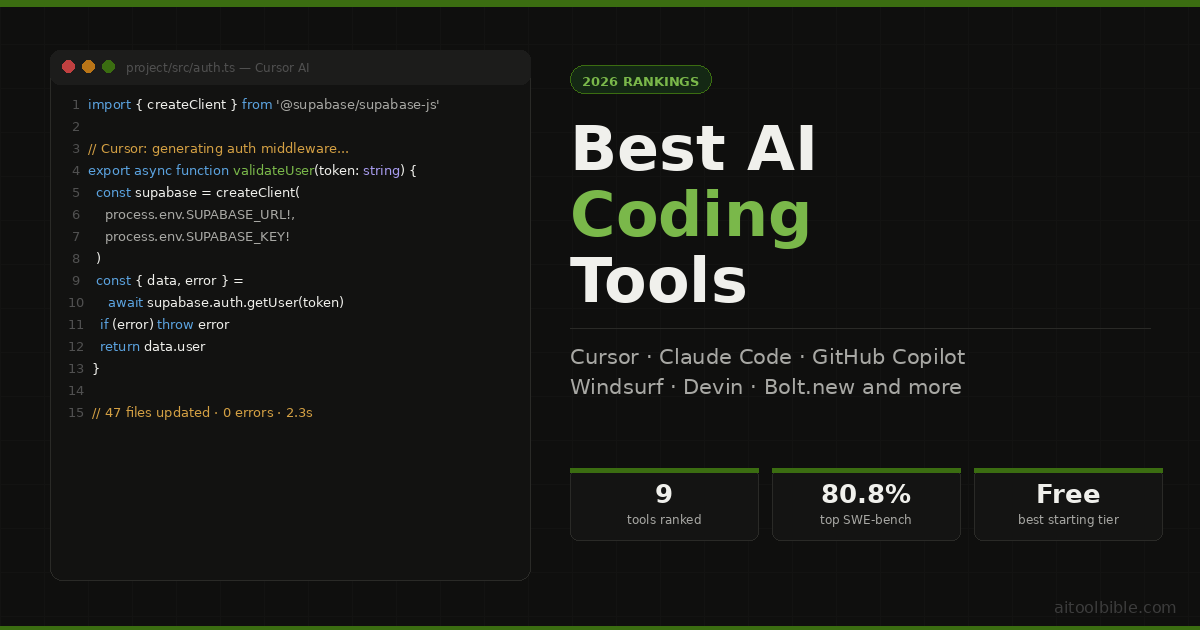Click the comment '// Cursor: generating auth middleware...'

(218, 148)
